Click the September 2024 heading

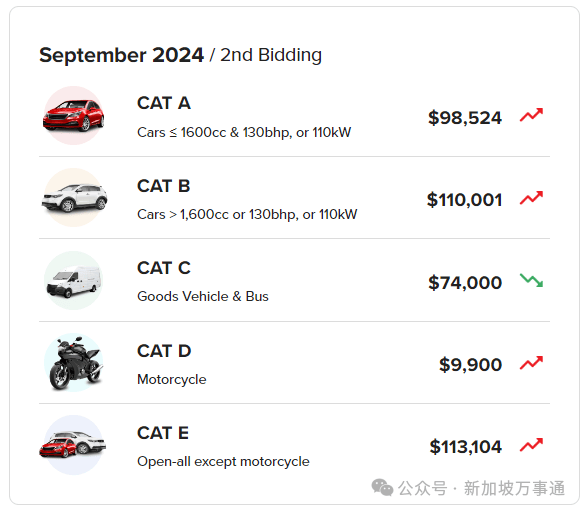121,55
